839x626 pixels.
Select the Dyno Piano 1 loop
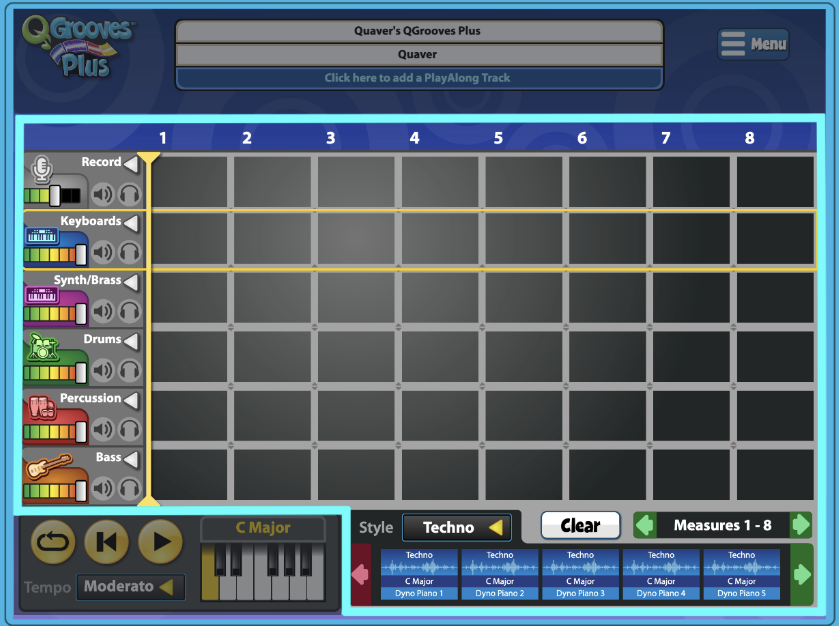coord(419,574)
